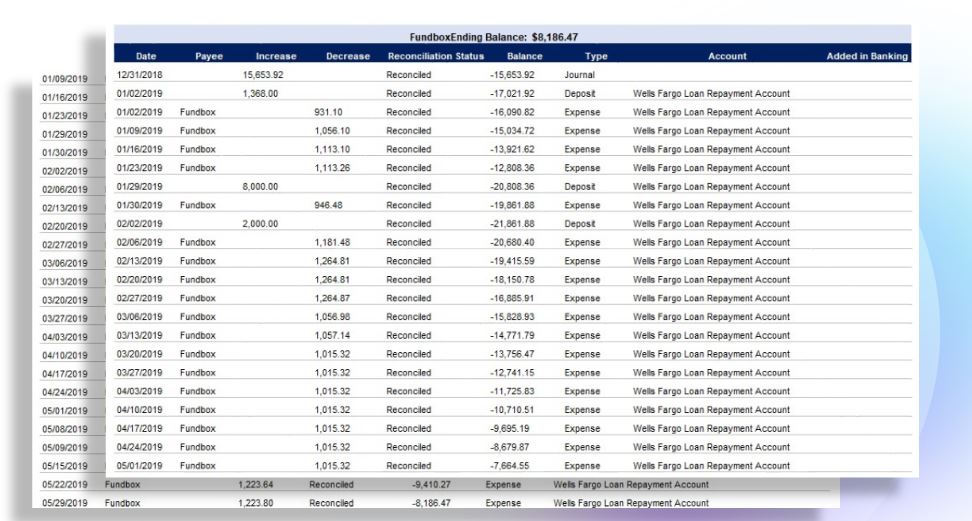Click the -13,756.47 balance value

[x=512, y=354]
